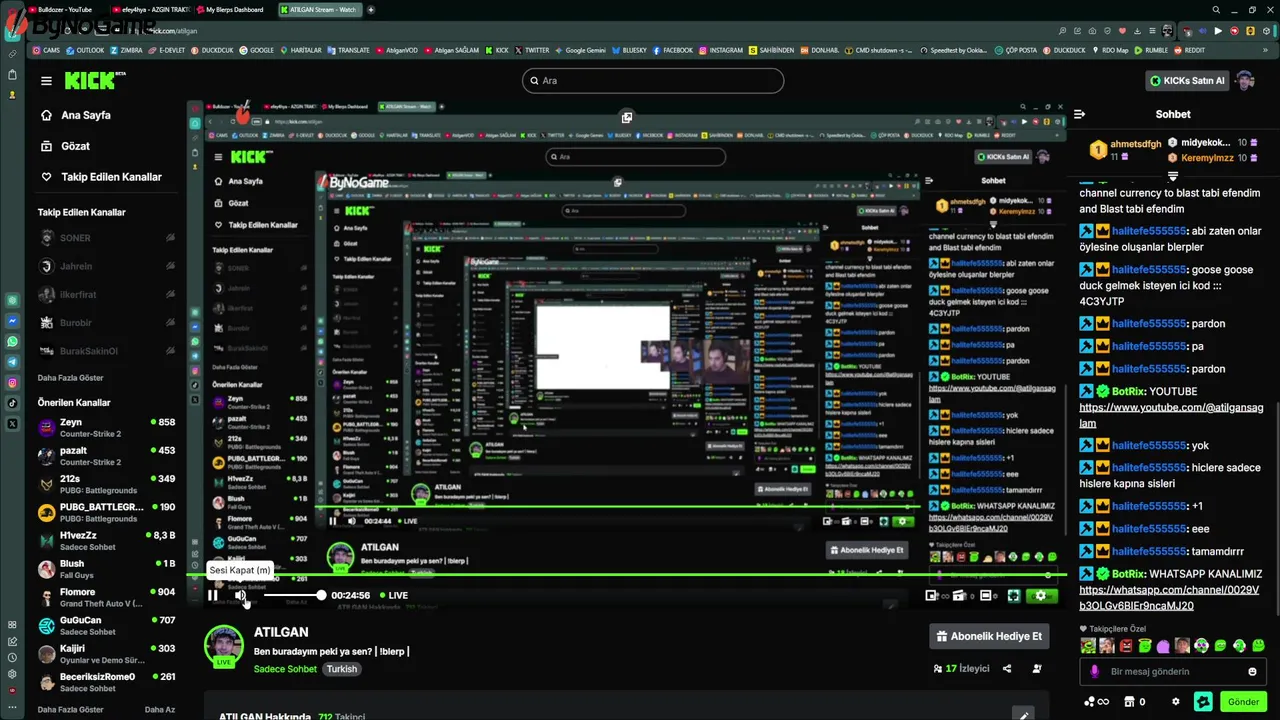Click Daha Az to collapse the list
Viewport: 1280px width, 720px height.
click(160, 710)
